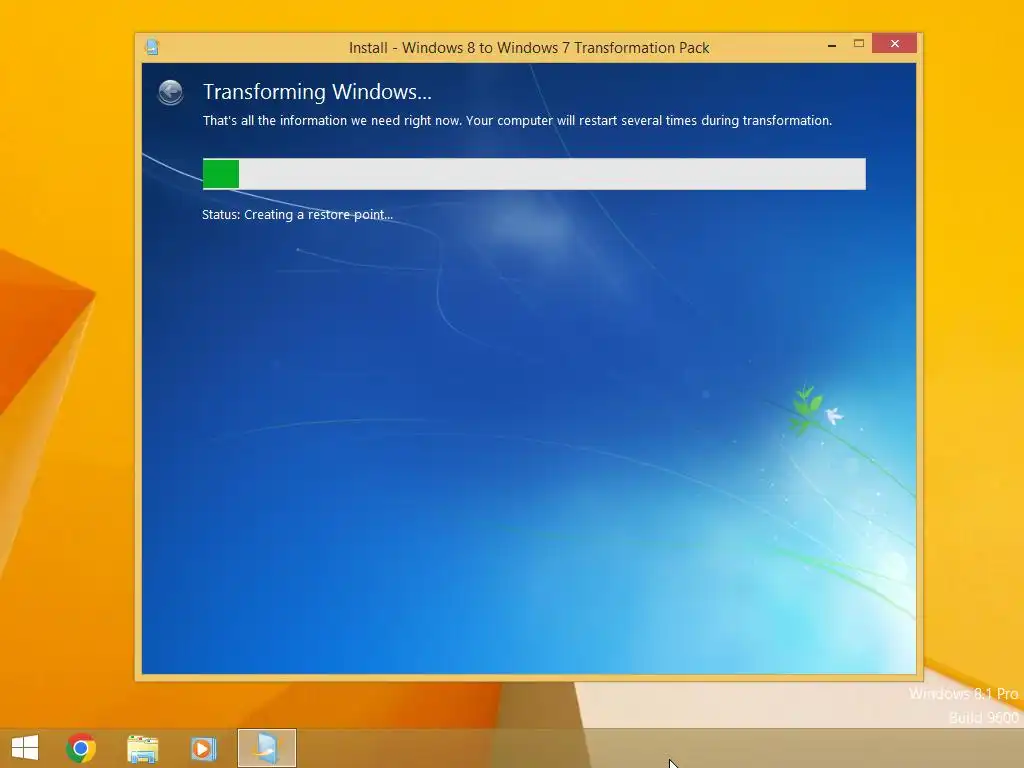This screenshot has height=768, width=1024.
Task: Close the Transformation Pack install window
Action: click(x=895, y=43)
